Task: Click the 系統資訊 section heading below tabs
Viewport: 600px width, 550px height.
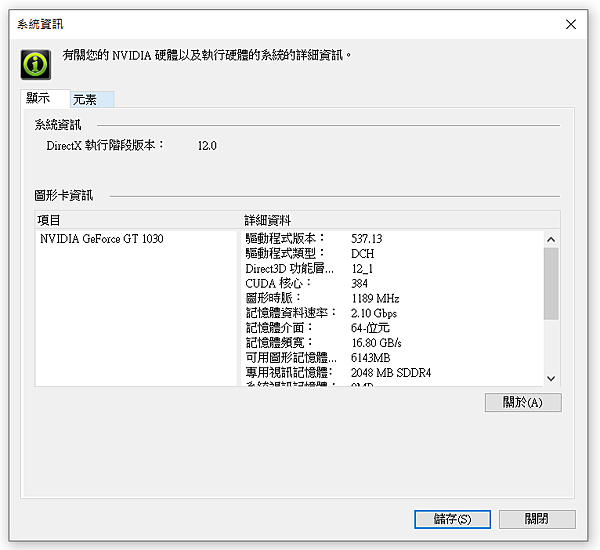Action: (58, 125)
